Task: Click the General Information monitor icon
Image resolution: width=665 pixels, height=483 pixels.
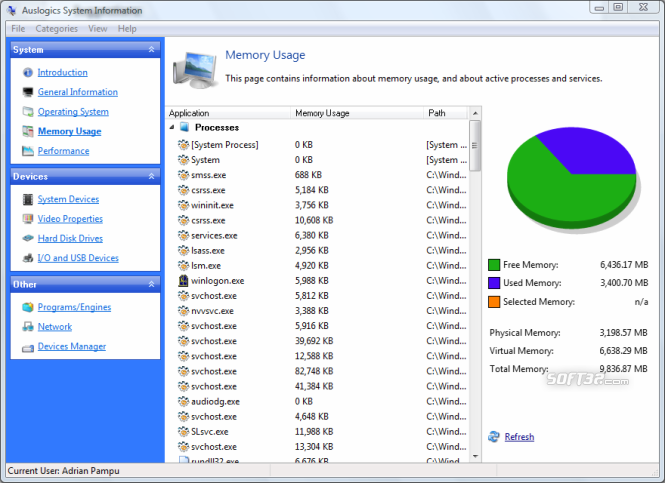Action: (28, 92)
